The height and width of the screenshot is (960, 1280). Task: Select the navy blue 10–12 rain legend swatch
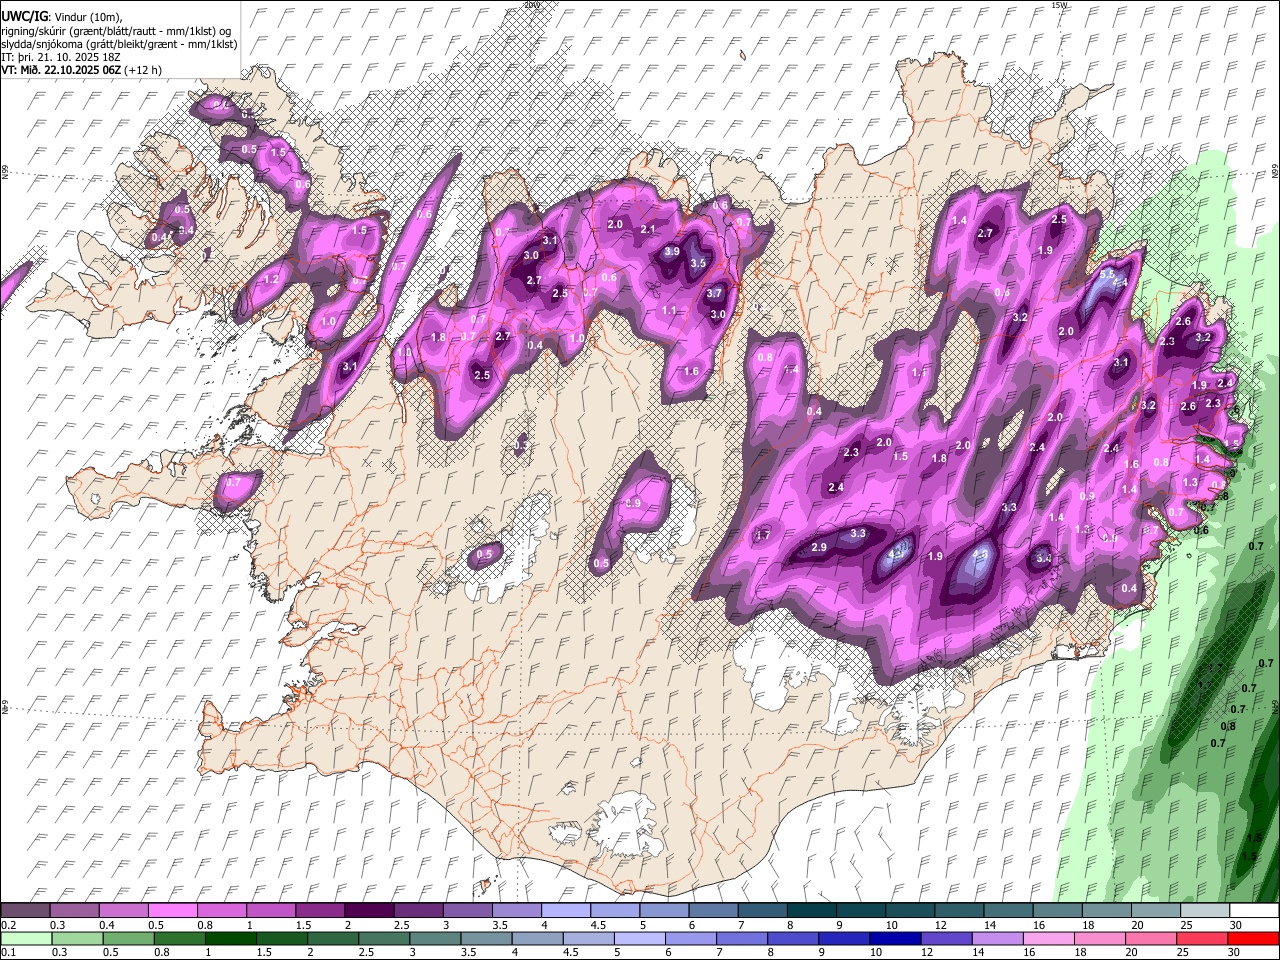coord(895,938)
